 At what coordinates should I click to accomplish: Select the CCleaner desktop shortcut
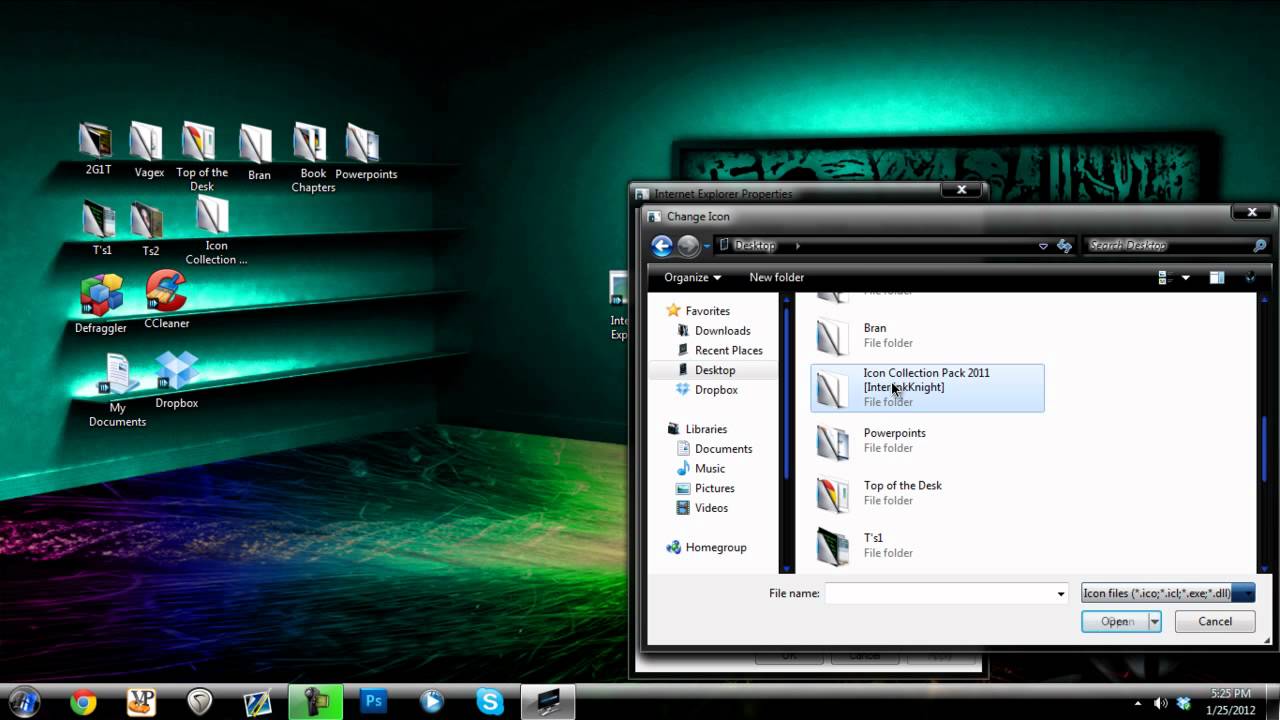point(166,300)
